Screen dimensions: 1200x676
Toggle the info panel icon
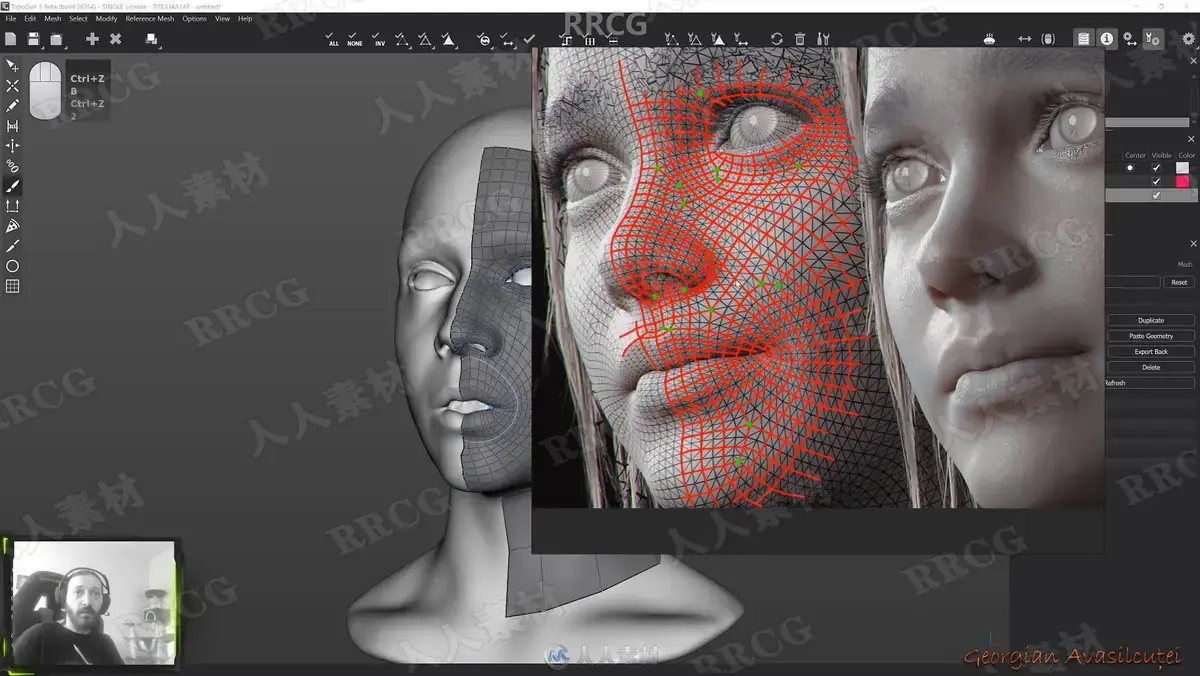coord(1107,39)
